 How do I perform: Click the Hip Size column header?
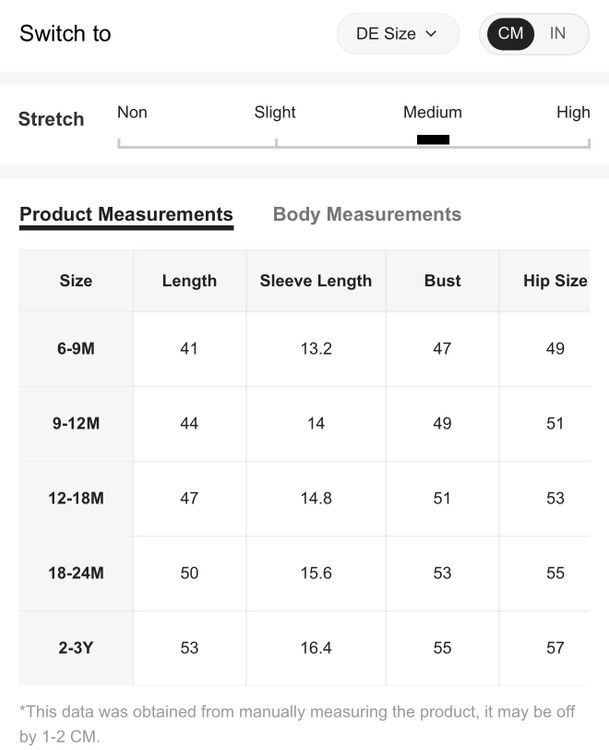point(555,281)
